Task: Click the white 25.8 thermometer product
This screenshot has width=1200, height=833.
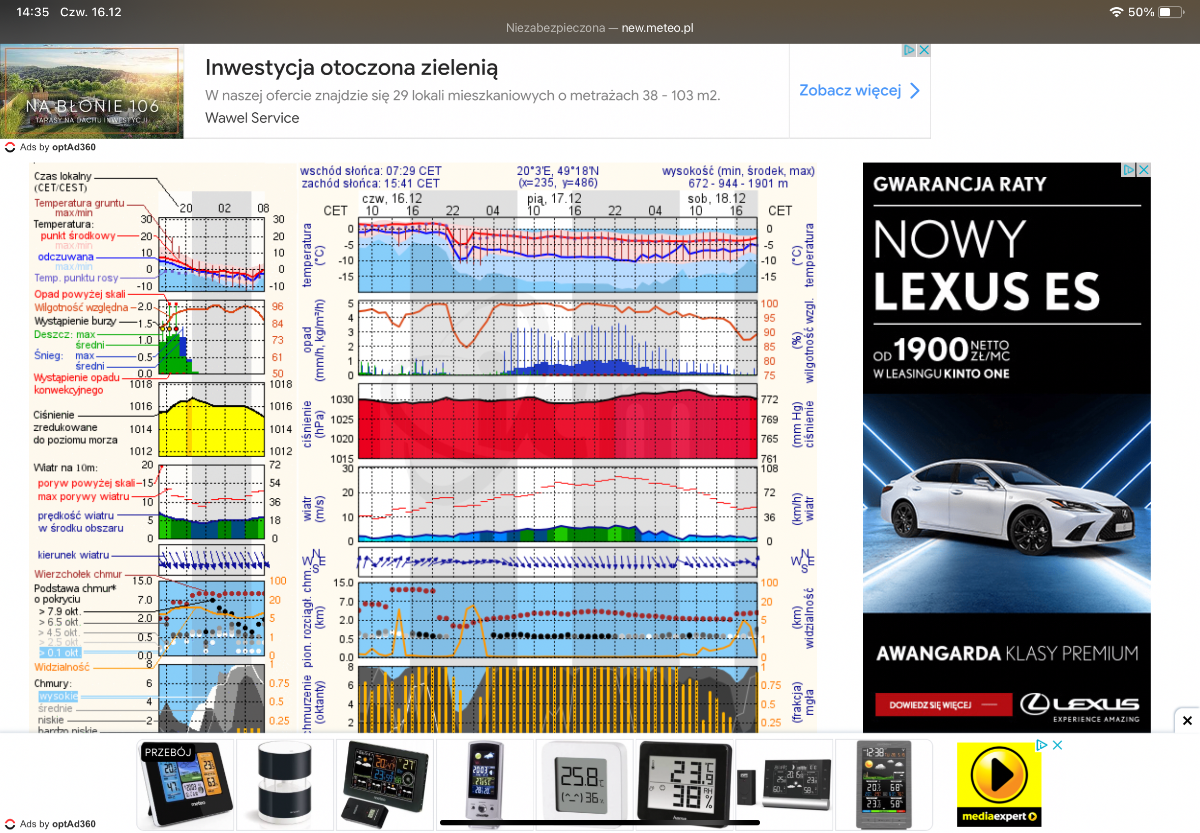Action: (x=584, y=784)
